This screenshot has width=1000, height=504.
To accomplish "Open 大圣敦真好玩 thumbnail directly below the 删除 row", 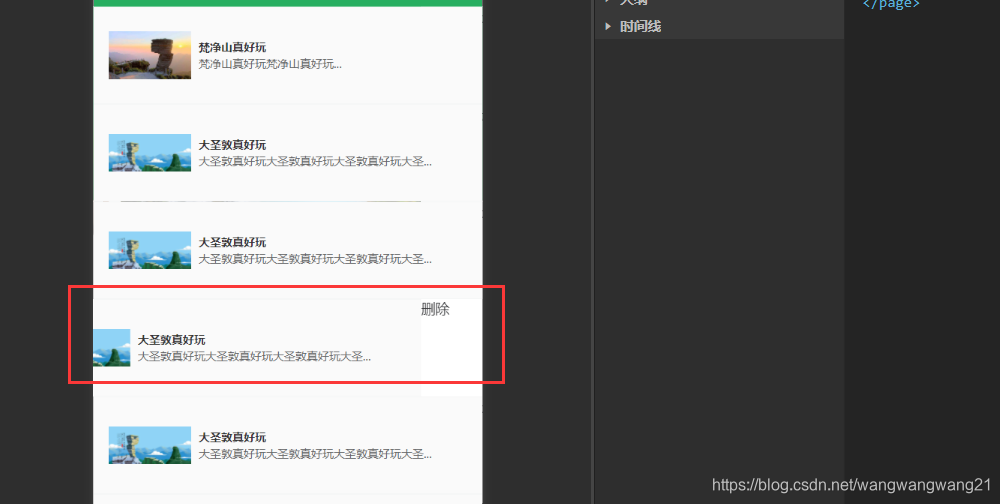I will coord(150,445).
